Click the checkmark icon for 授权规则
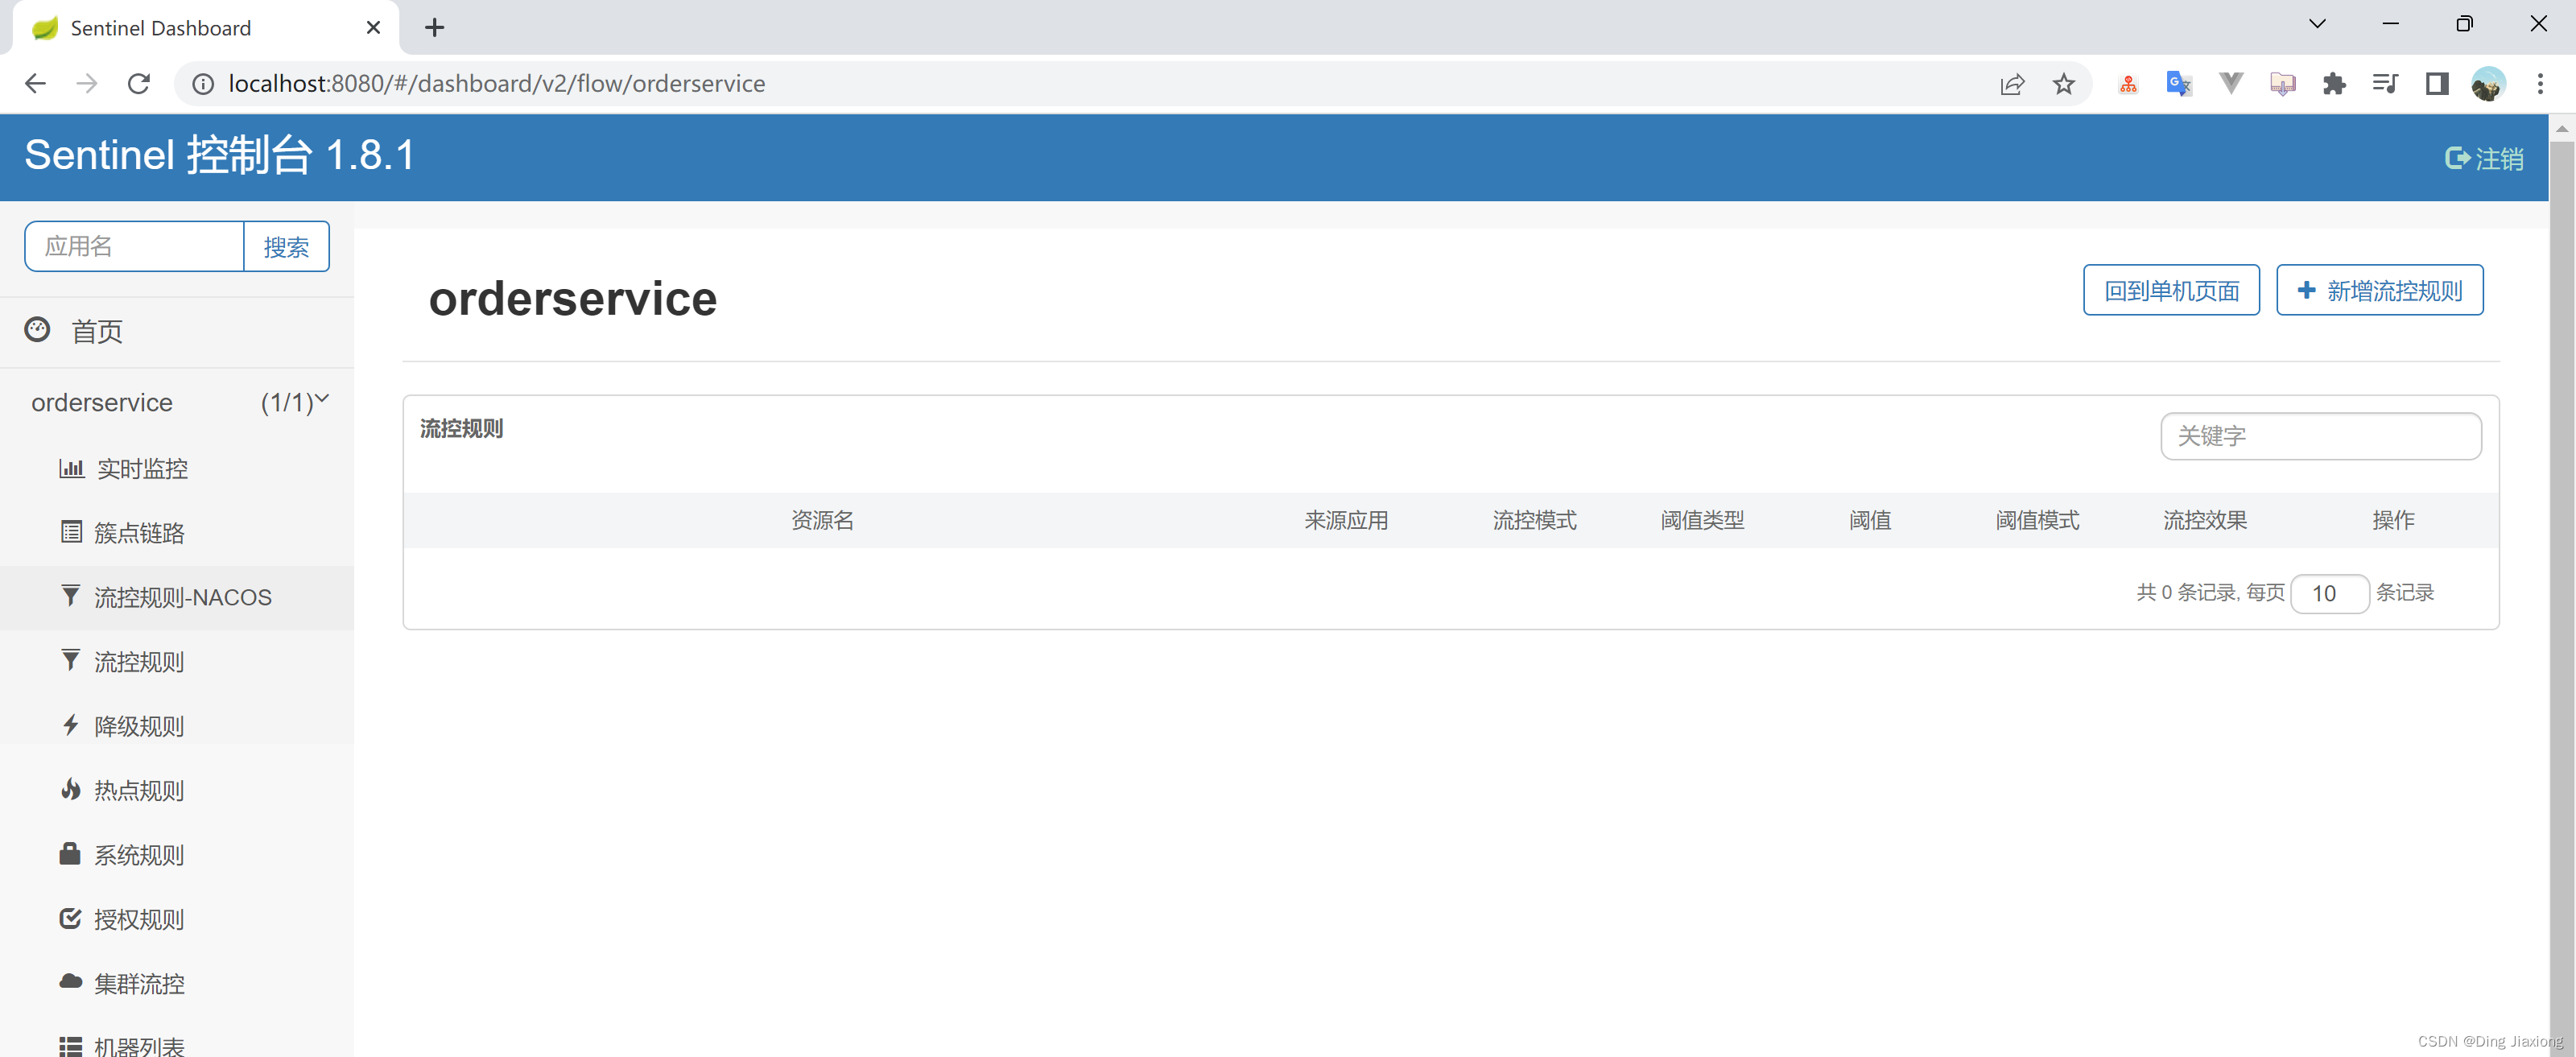Viewport: 2576px width, 1057px height. 70,918
